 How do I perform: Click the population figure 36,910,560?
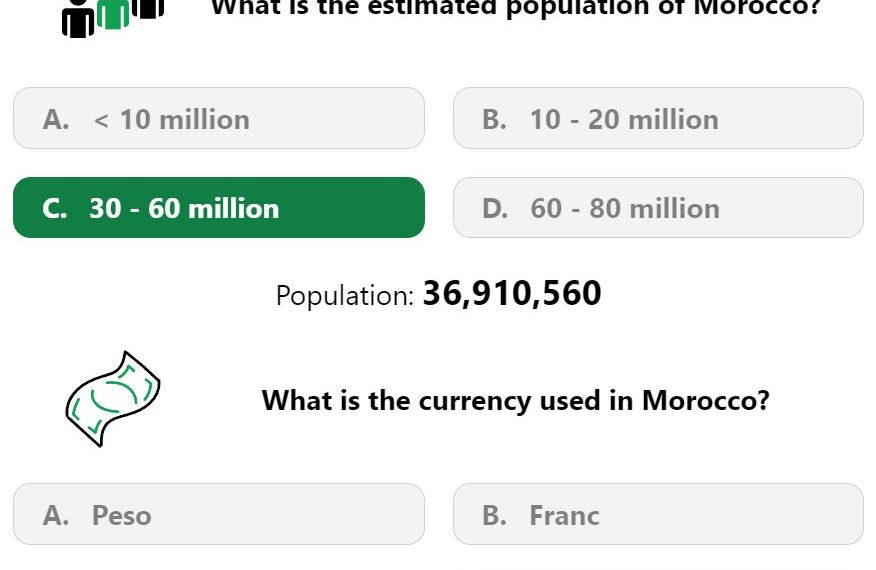pyautogui.click(x=512, y=293)
